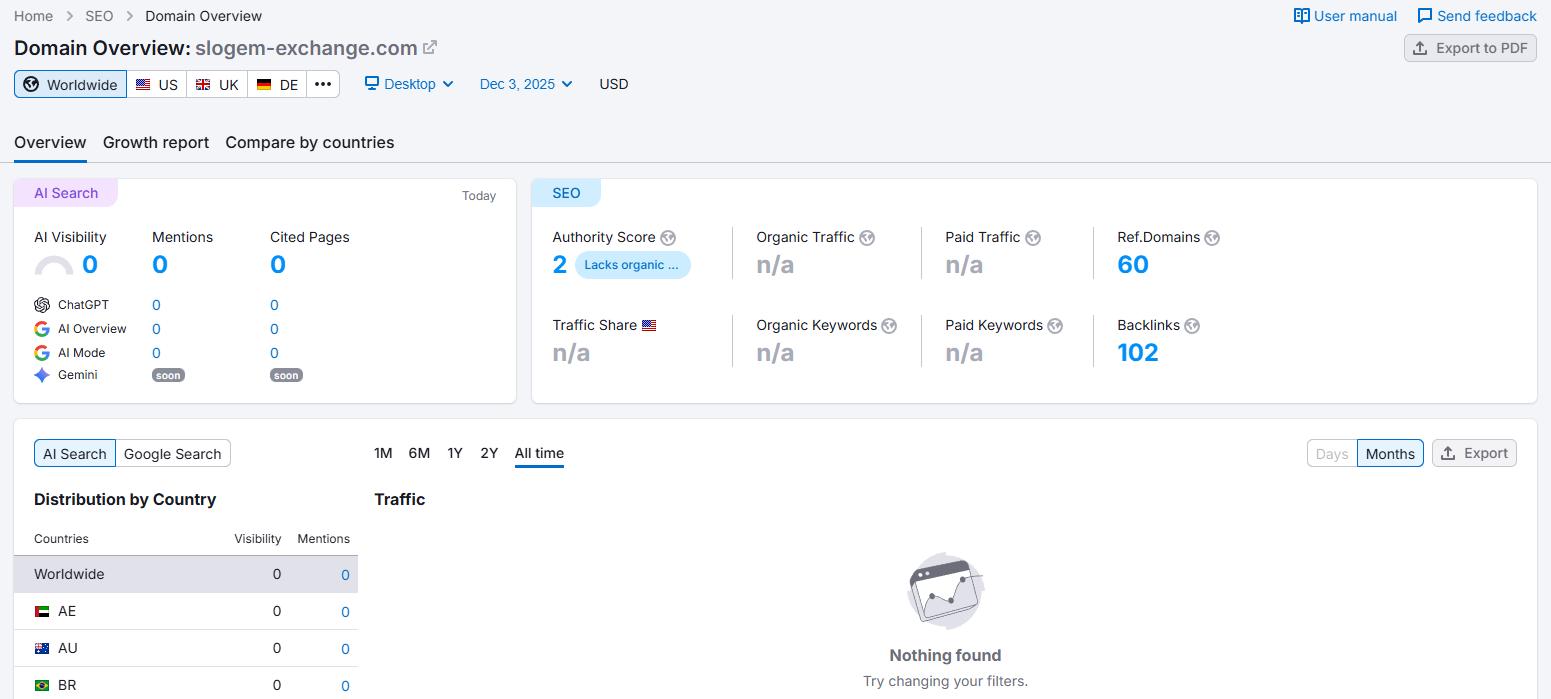Click the Nothing found chart illustration
The width and height of the screenshot is (1551, 699).
click(945, 591)
